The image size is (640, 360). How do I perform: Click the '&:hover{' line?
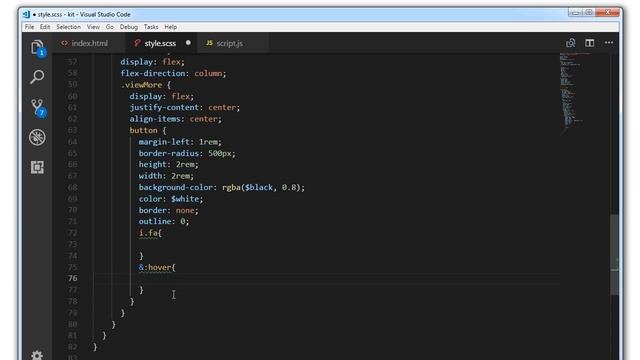(x=157, y=267)
